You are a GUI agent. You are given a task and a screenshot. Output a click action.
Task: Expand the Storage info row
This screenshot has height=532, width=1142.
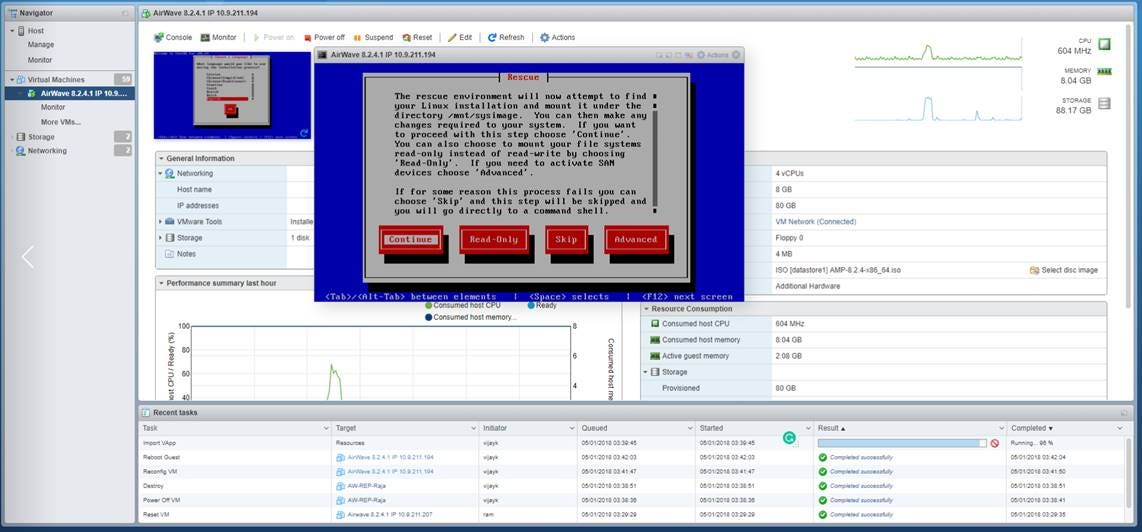161,238
